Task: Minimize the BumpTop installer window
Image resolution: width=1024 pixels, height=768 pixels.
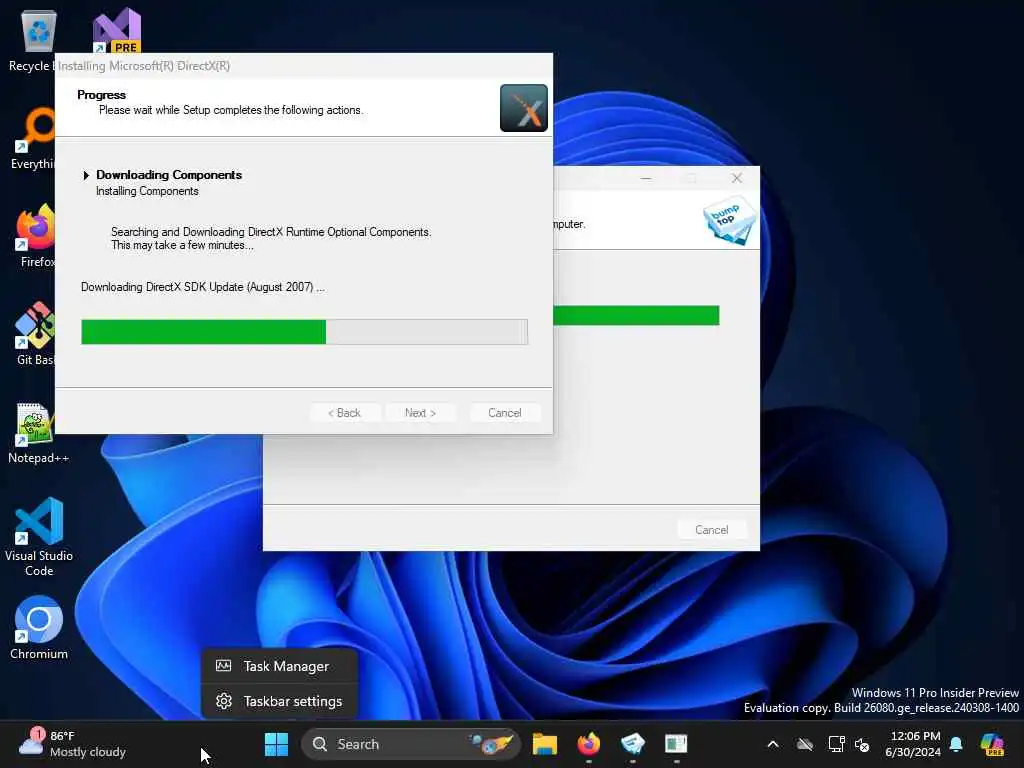Action: click(646, 178)
